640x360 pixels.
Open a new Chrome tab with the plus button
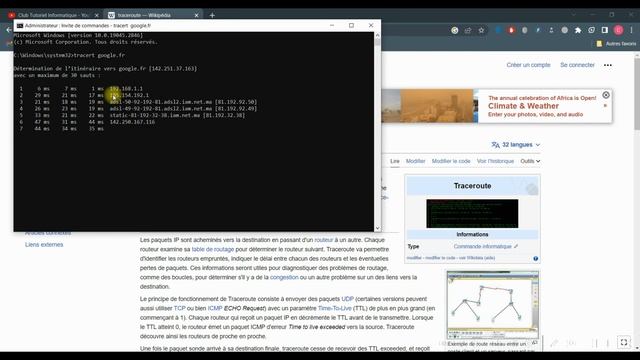(x=212, y=15)
